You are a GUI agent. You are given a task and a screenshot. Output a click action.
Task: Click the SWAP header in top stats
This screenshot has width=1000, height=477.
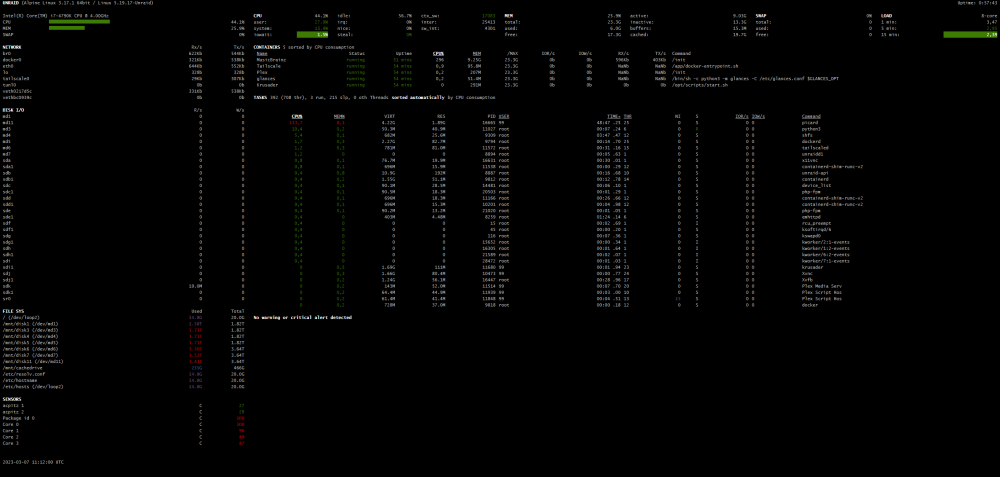click(x=762, y=15)
